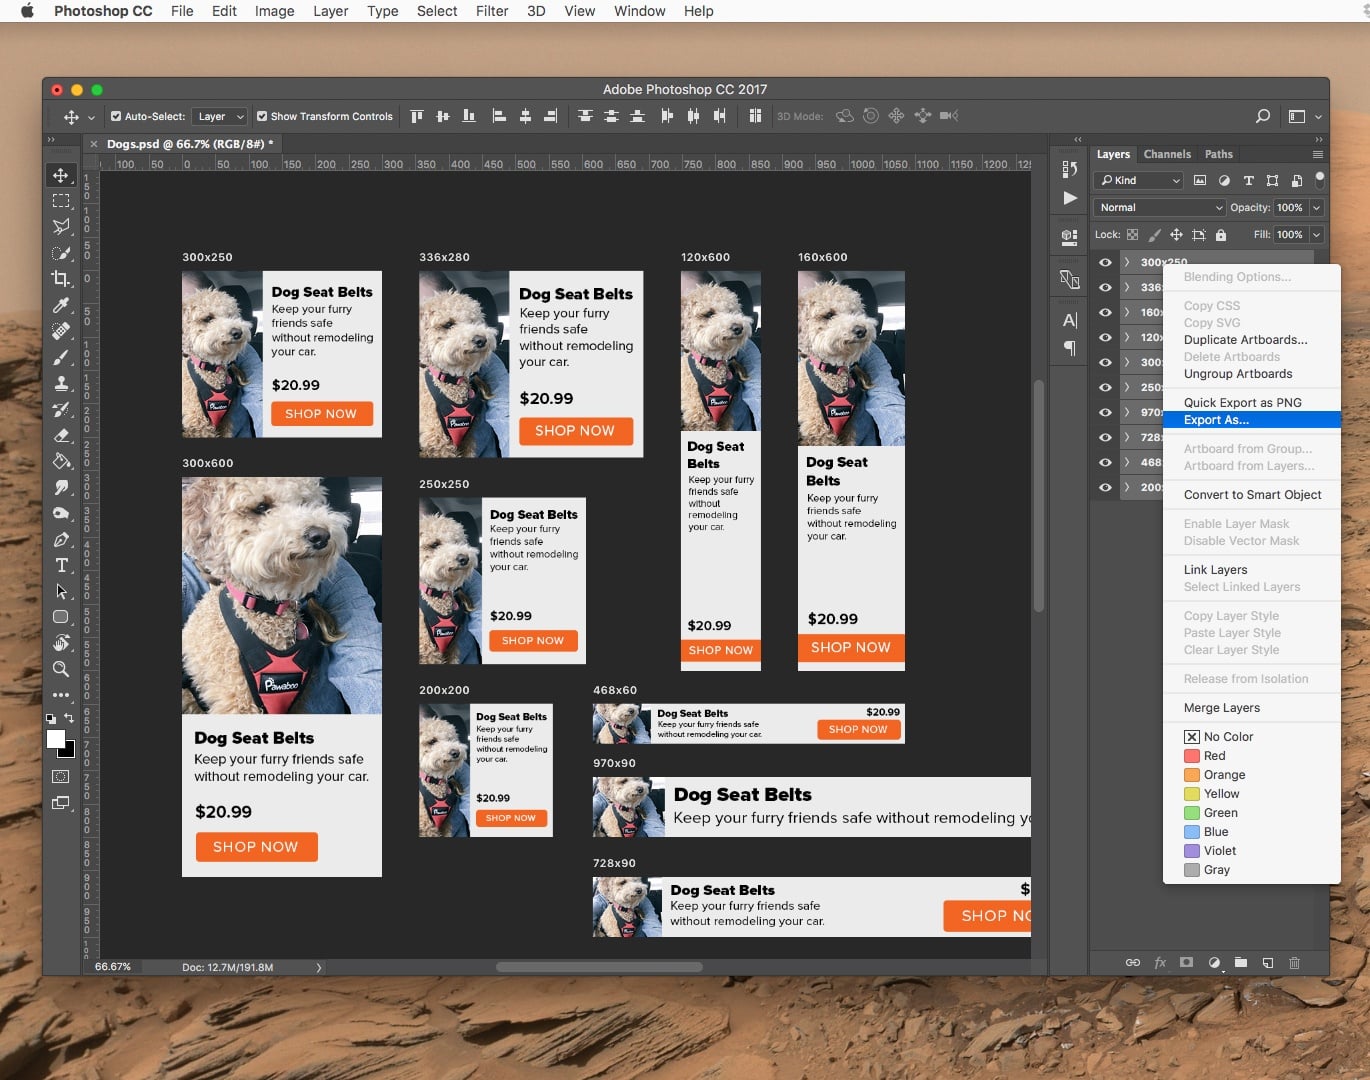This screenshot has width=1370, height=1080.
Task: Toggle Show Transform Controls in options bar
Action: tap(262, 116)
